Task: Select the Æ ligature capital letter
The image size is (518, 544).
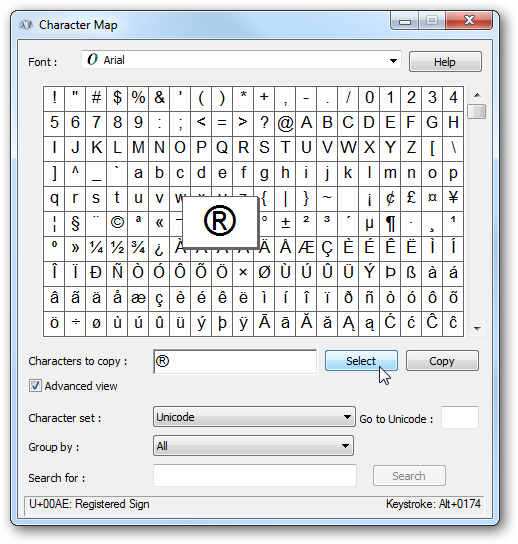Action: (x=306, y=248)
